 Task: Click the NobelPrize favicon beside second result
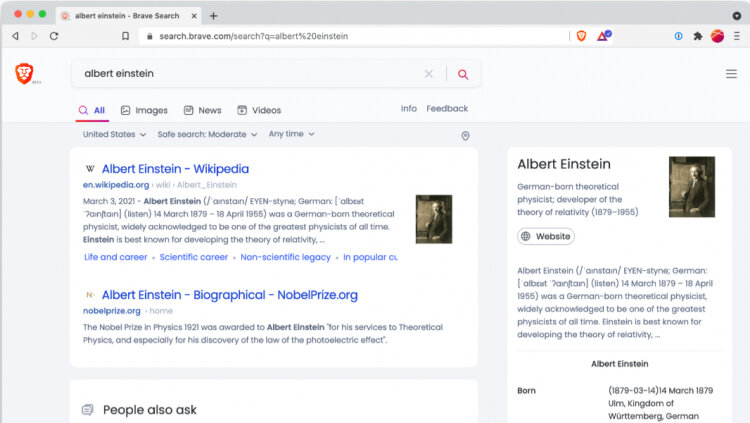pyautogui.click(x=89, y=295)
